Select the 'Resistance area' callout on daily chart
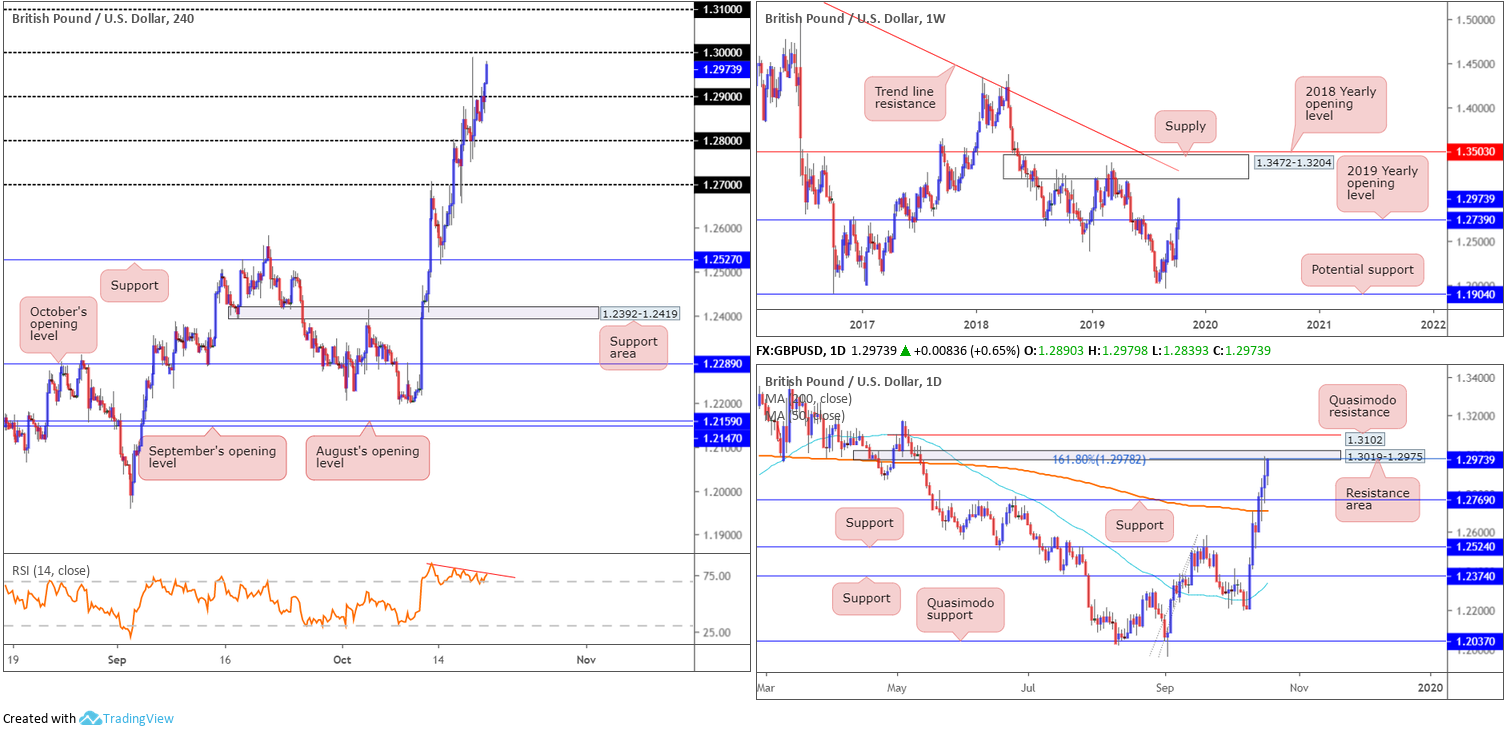Screen dimensions: 1508x734 [1377, 500]
